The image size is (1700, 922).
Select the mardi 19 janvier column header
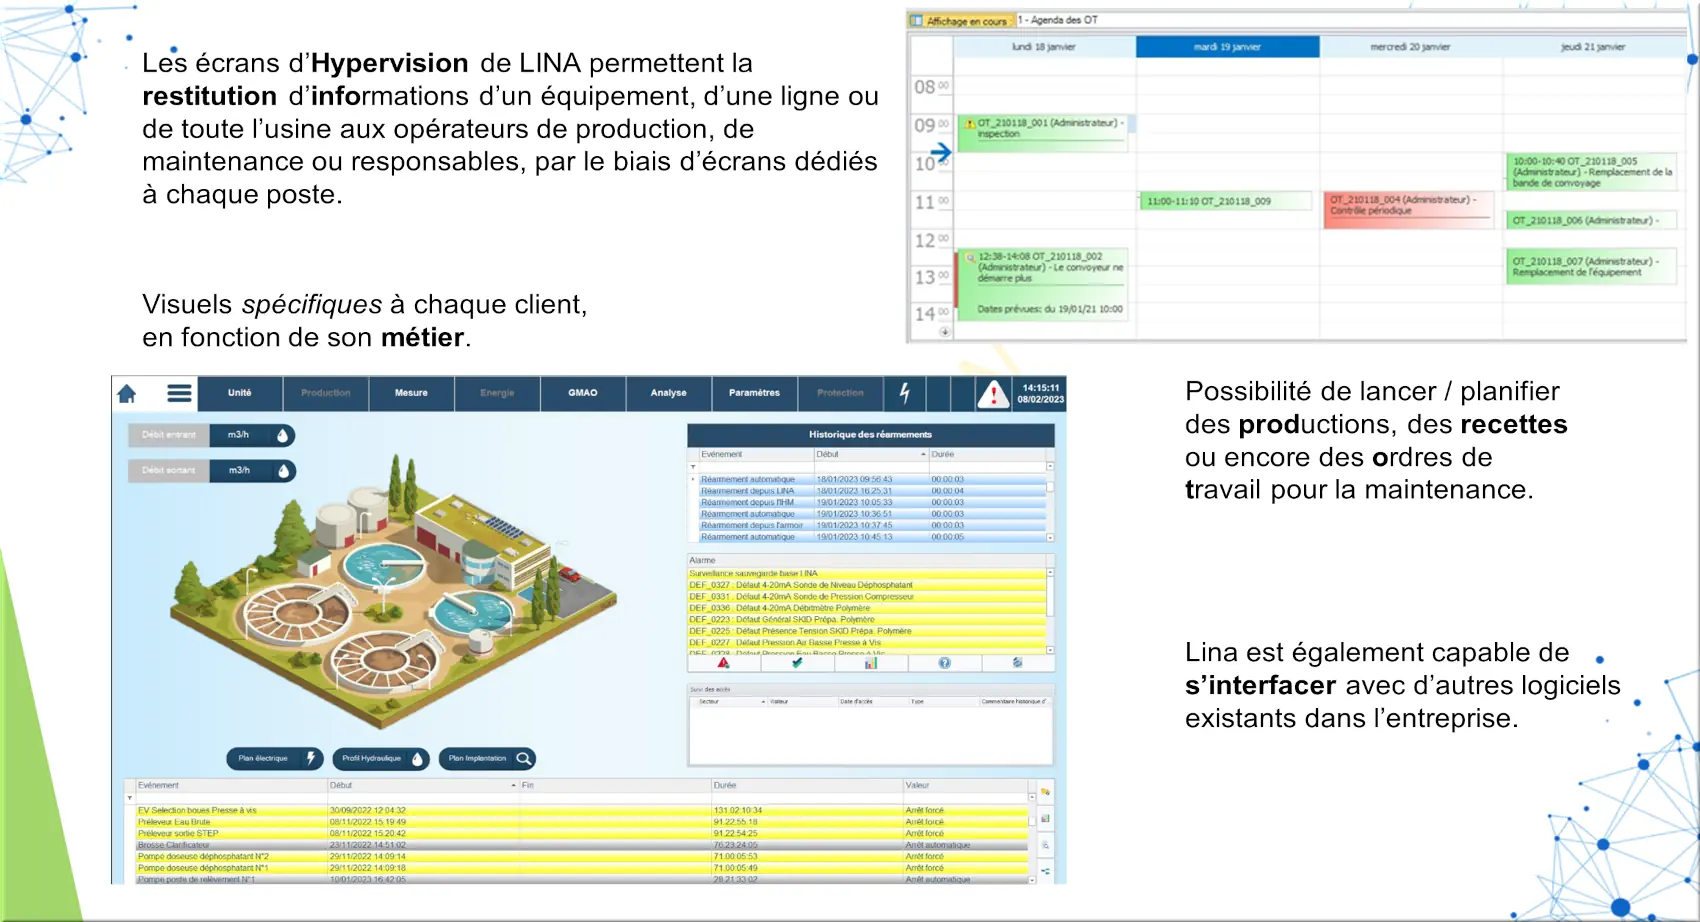[x=1227, y=47]
